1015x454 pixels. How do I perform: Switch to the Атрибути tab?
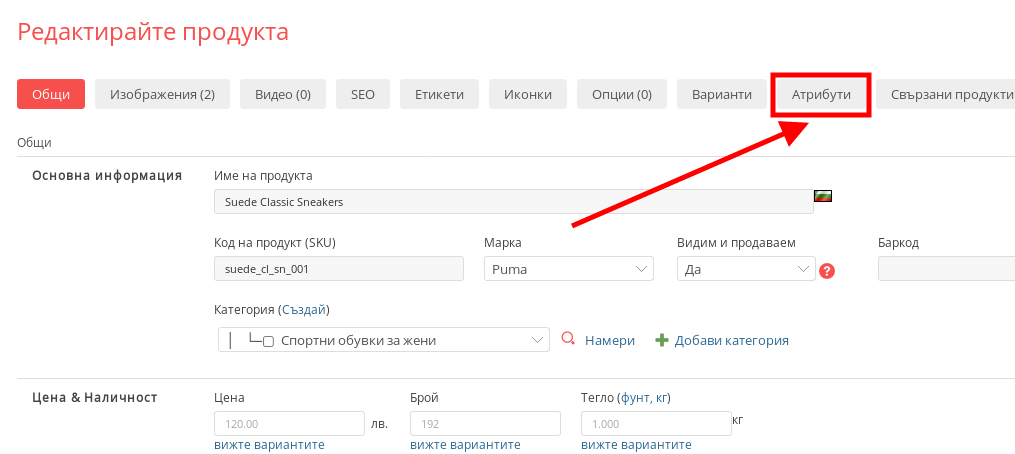pos(821,94)
